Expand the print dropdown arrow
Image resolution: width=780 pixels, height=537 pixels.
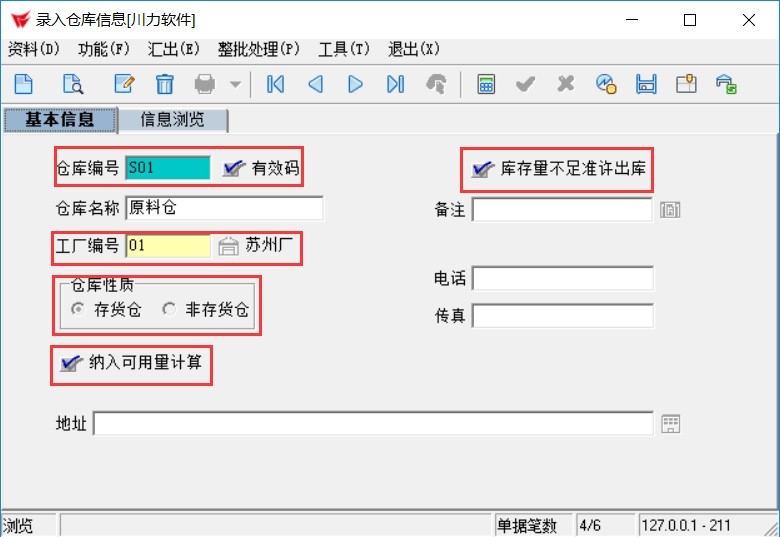(235, 84)
